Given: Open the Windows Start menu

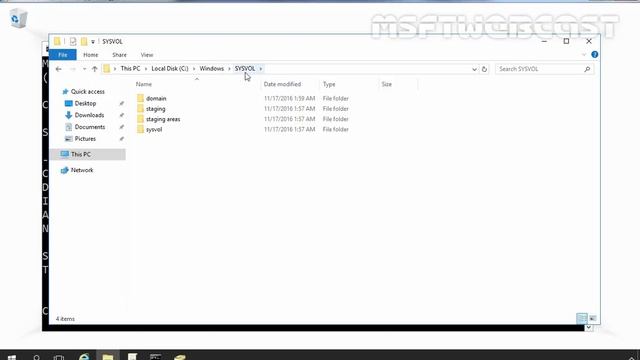Looking at the screenshot, I should click(x=12, y=357).
